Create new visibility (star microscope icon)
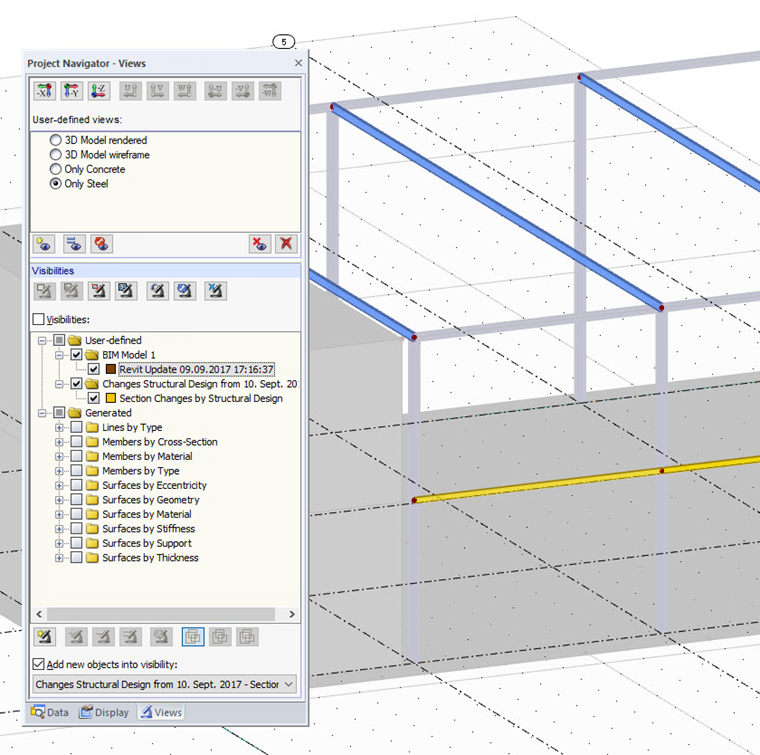 tap(45, 636)
